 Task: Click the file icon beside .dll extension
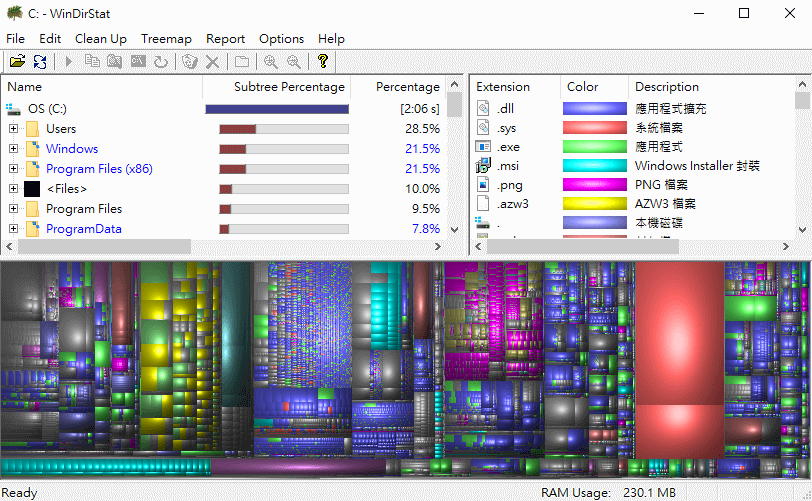(x=483, y=108)
